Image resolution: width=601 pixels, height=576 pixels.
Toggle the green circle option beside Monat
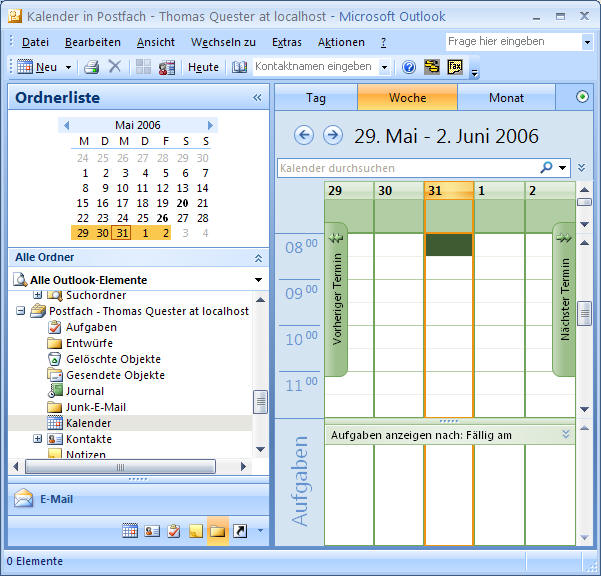tap(582, 97)
